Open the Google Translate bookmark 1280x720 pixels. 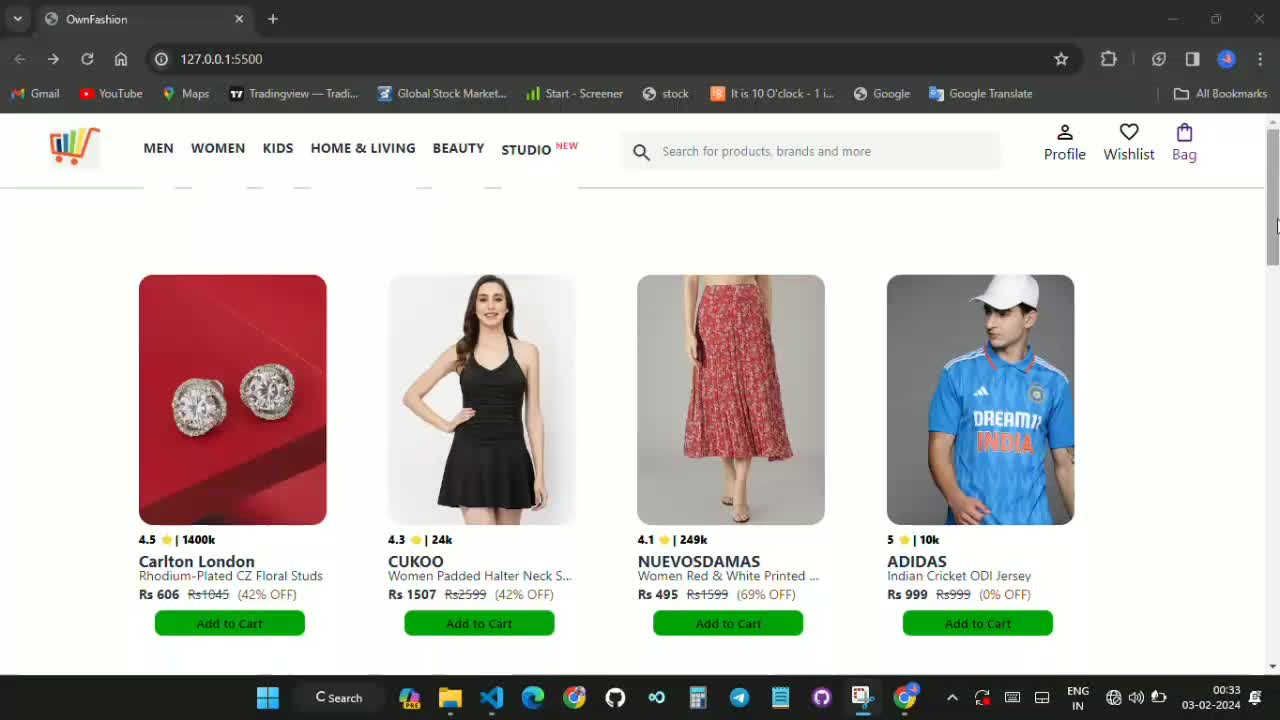[980, 94]
